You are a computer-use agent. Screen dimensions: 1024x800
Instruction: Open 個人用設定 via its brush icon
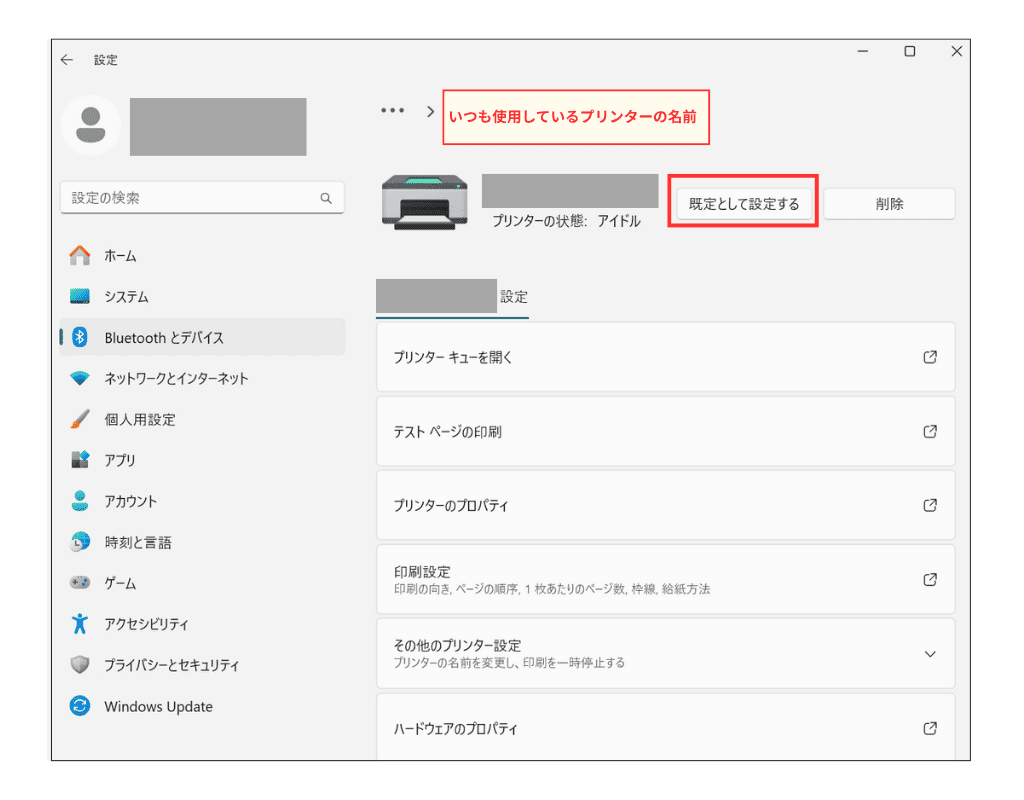pos(82,419)
